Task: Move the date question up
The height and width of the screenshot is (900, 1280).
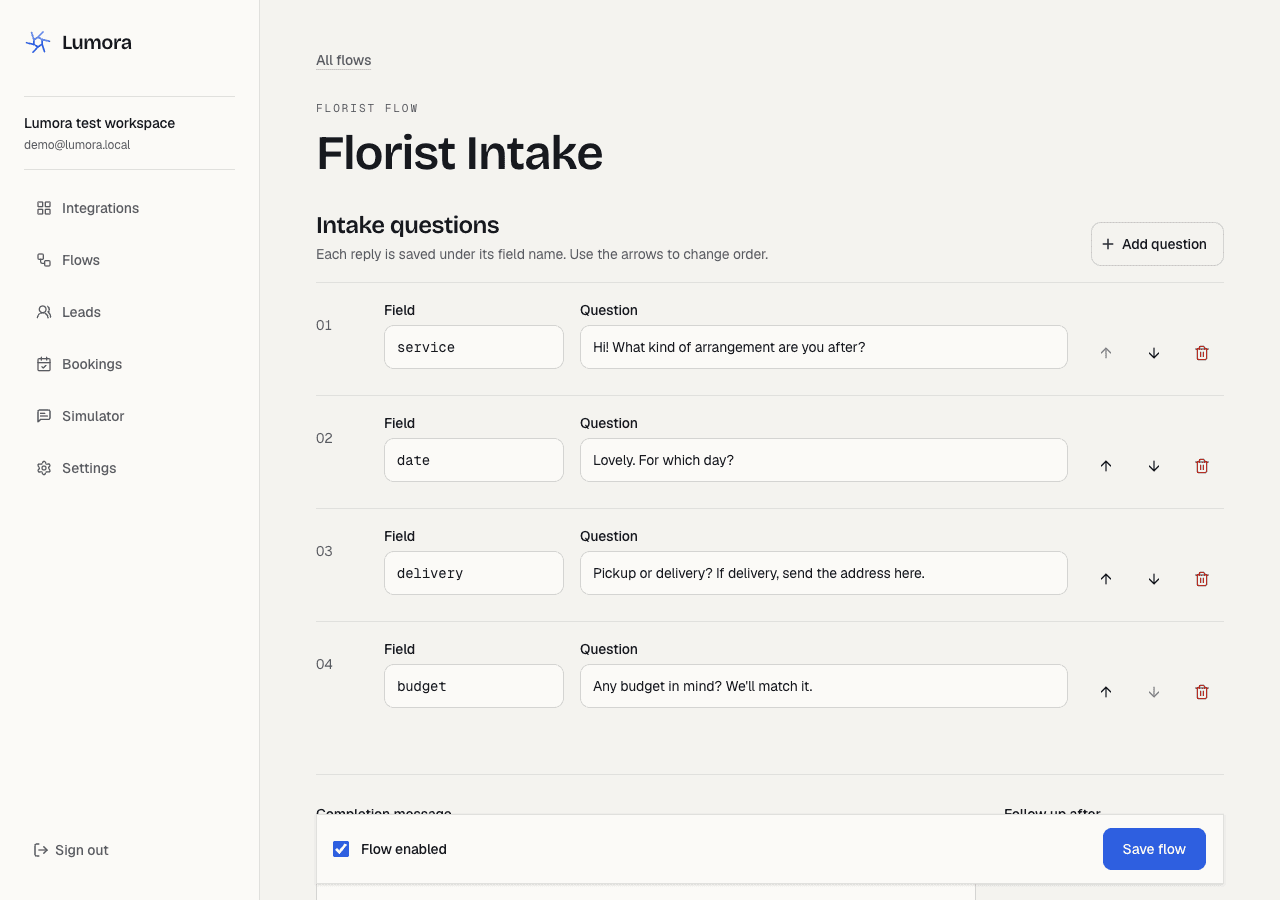Action: (1106, 466)
